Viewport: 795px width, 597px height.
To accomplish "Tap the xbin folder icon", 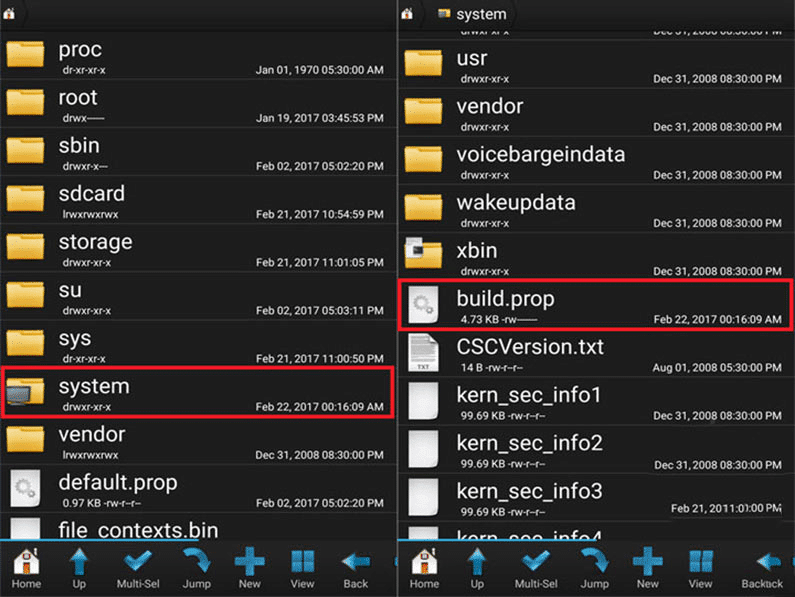I will tap(423, 253).
